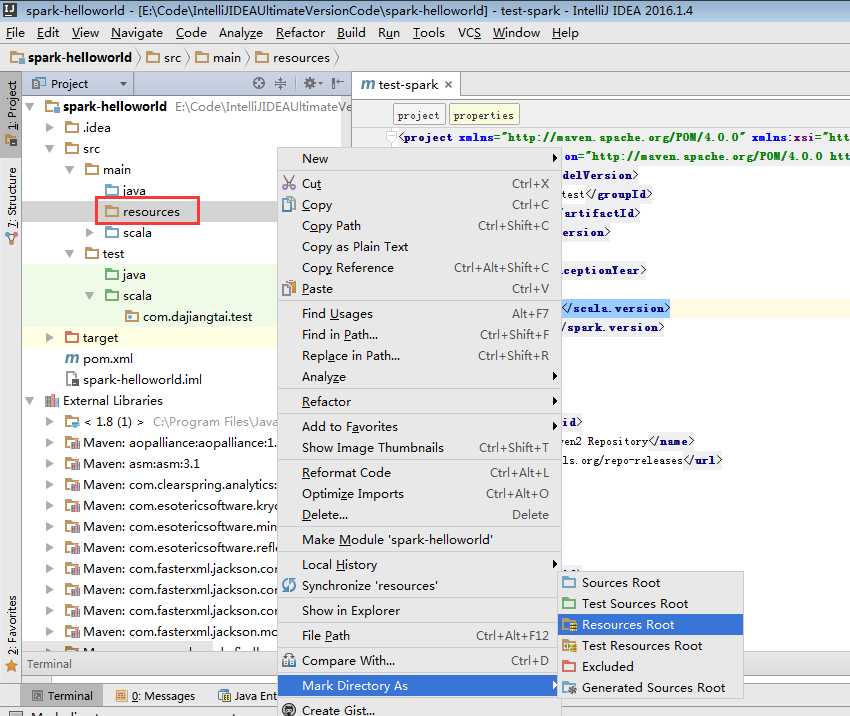Image resolution: width=850 pixels, height=716 pixels.
Task: Click the Cut scissors icon
Action: click(x=289, y=183)
